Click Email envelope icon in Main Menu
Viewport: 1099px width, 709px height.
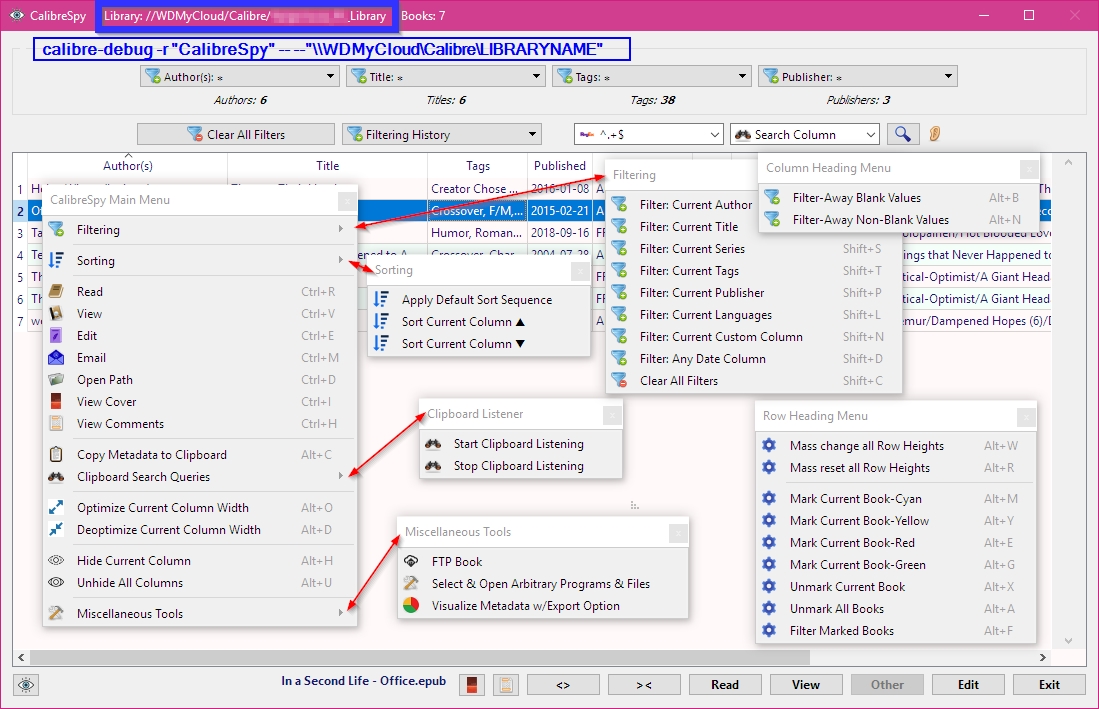[56, 357]
